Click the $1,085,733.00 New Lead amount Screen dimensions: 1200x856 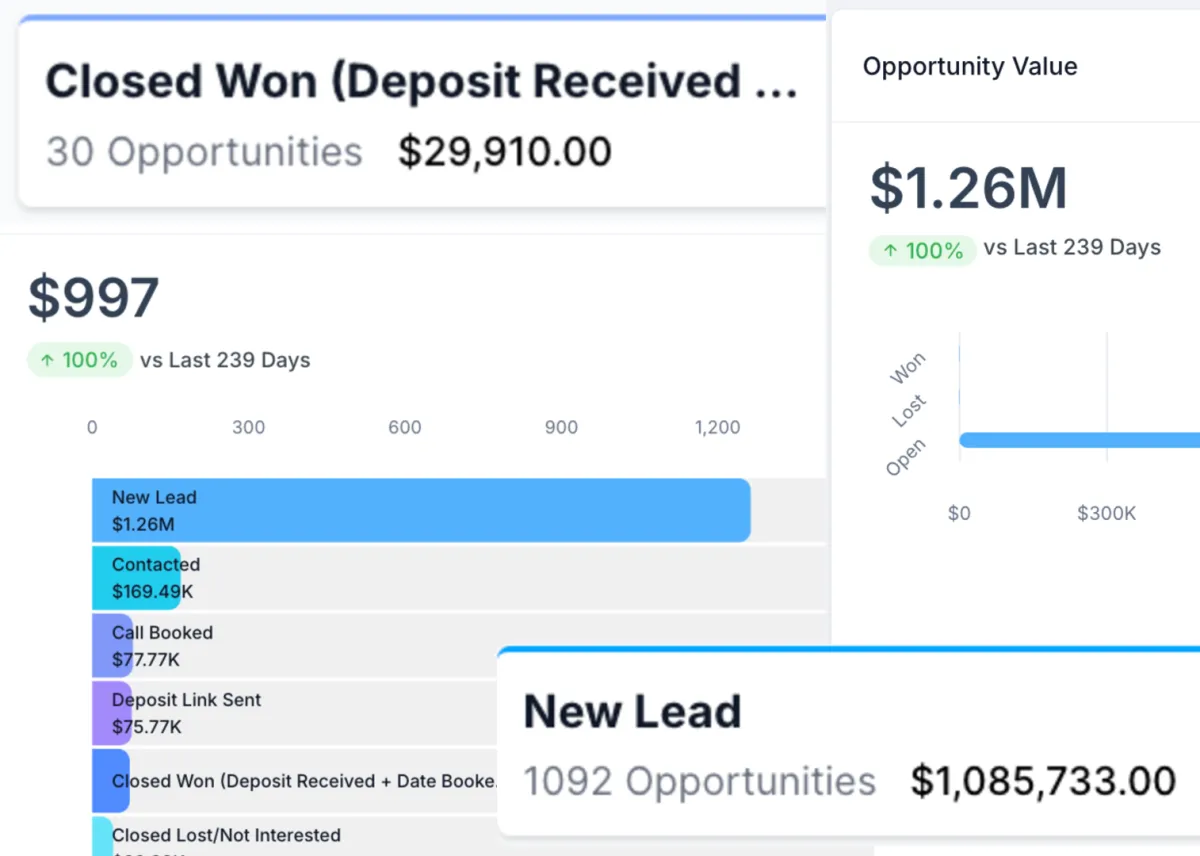click(1043, 781)
